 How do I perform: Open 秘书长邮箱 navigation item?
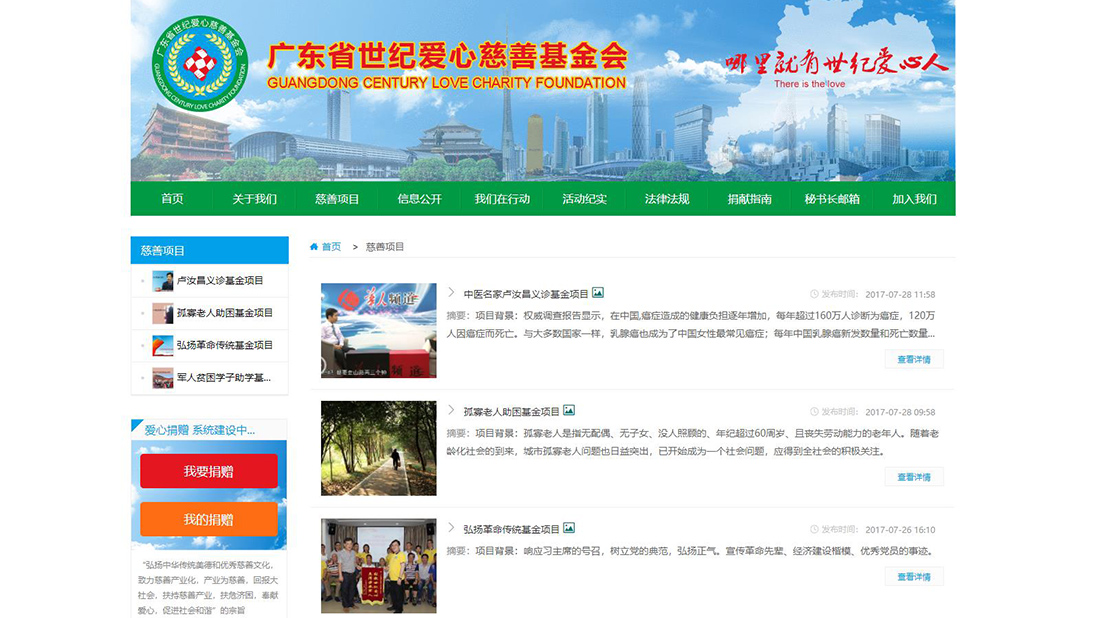tap(832, 199)
